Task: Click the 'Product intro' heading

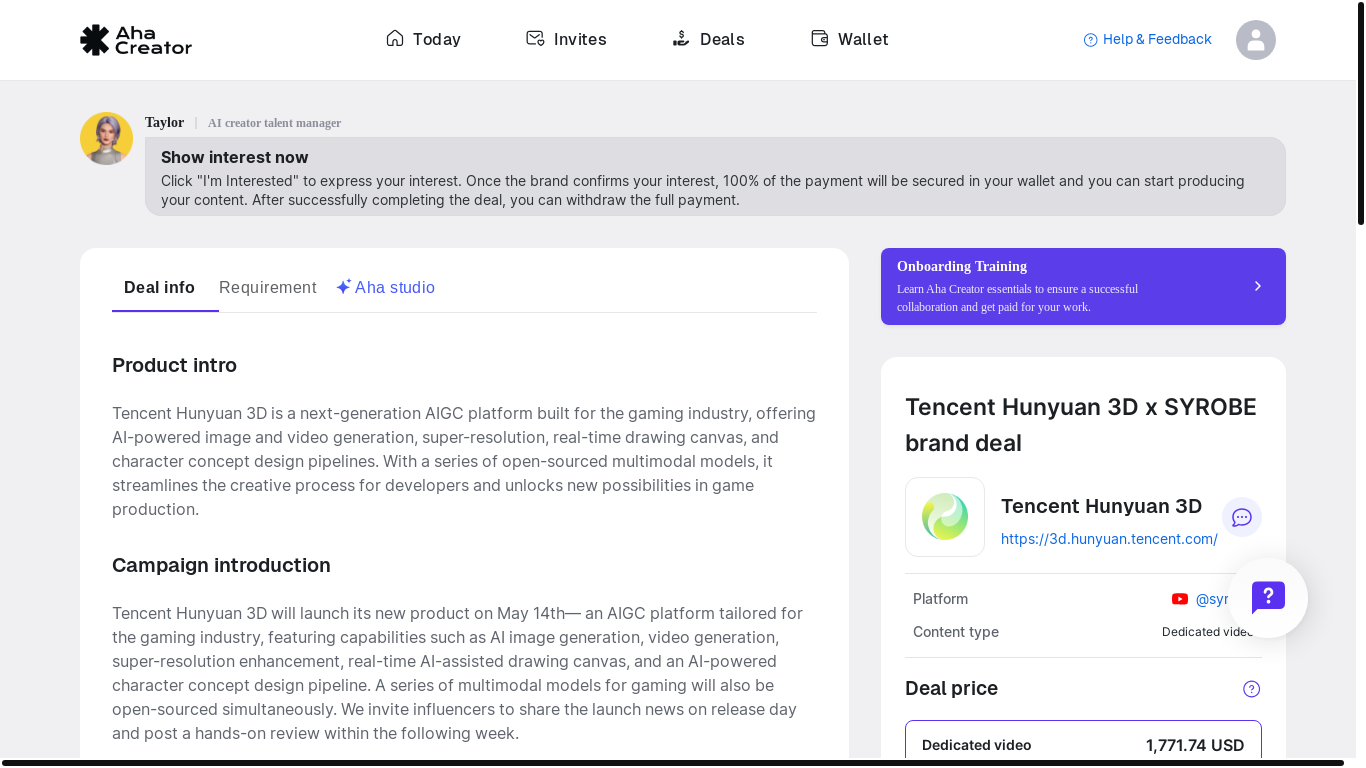Action: point(174,365)
